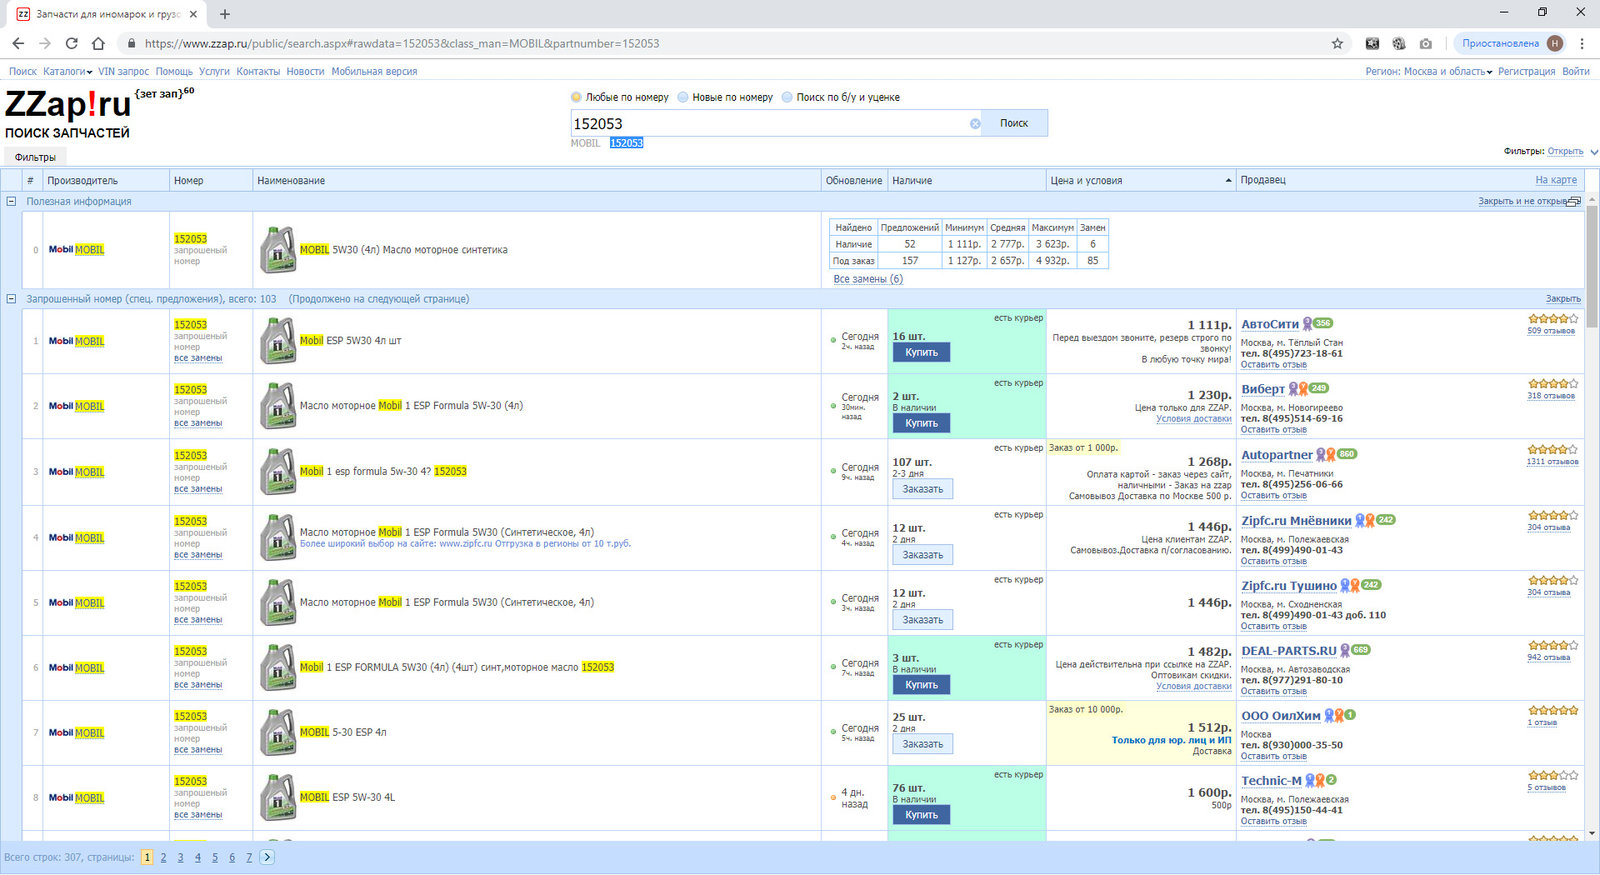Open the browser home page
The image size is (1600, 875).
[98, 43]
